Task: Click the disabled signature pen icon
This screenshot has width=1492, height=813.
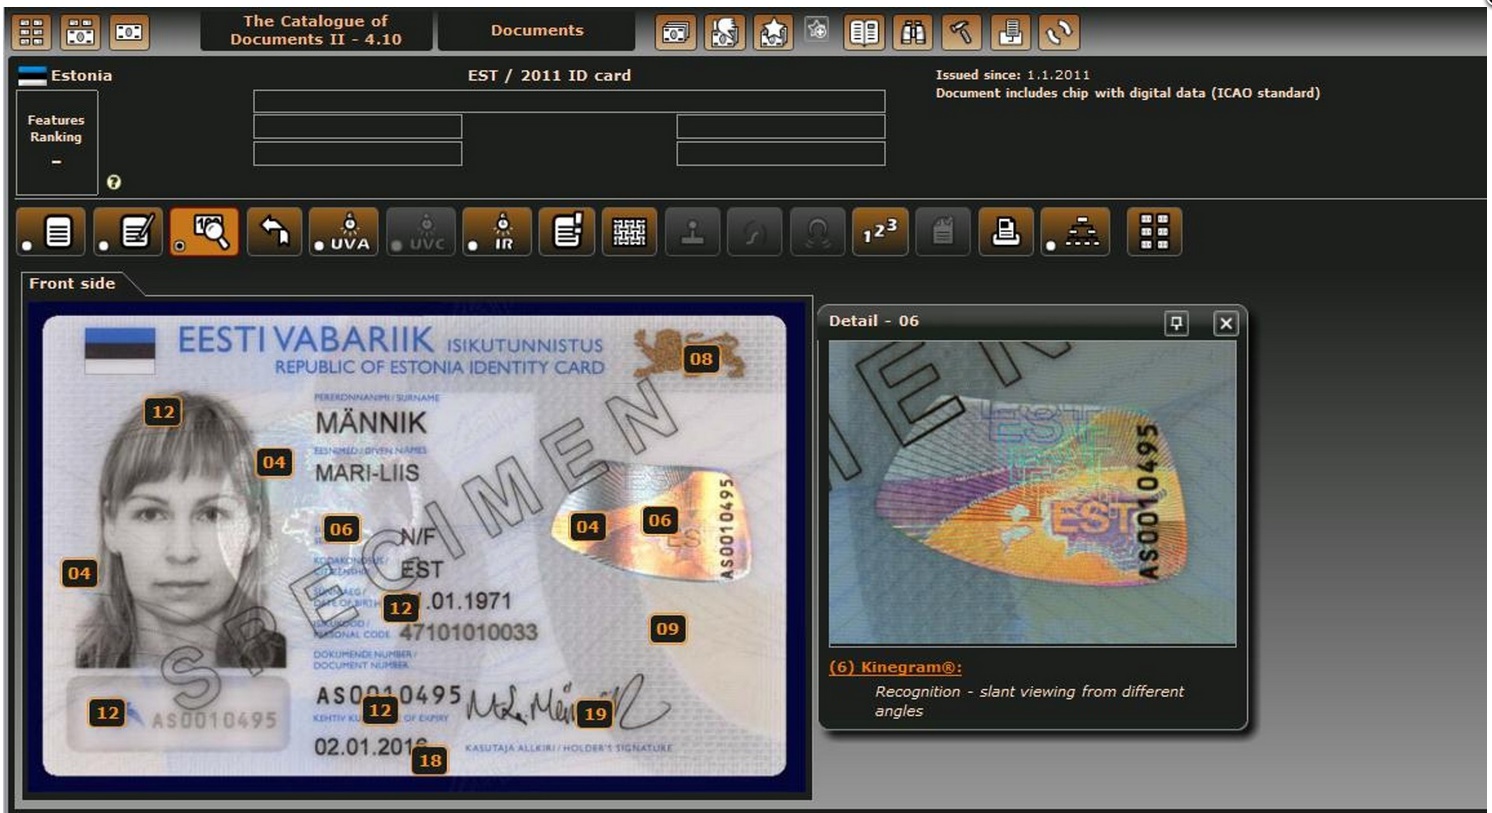Action: [x=755, y=232]
